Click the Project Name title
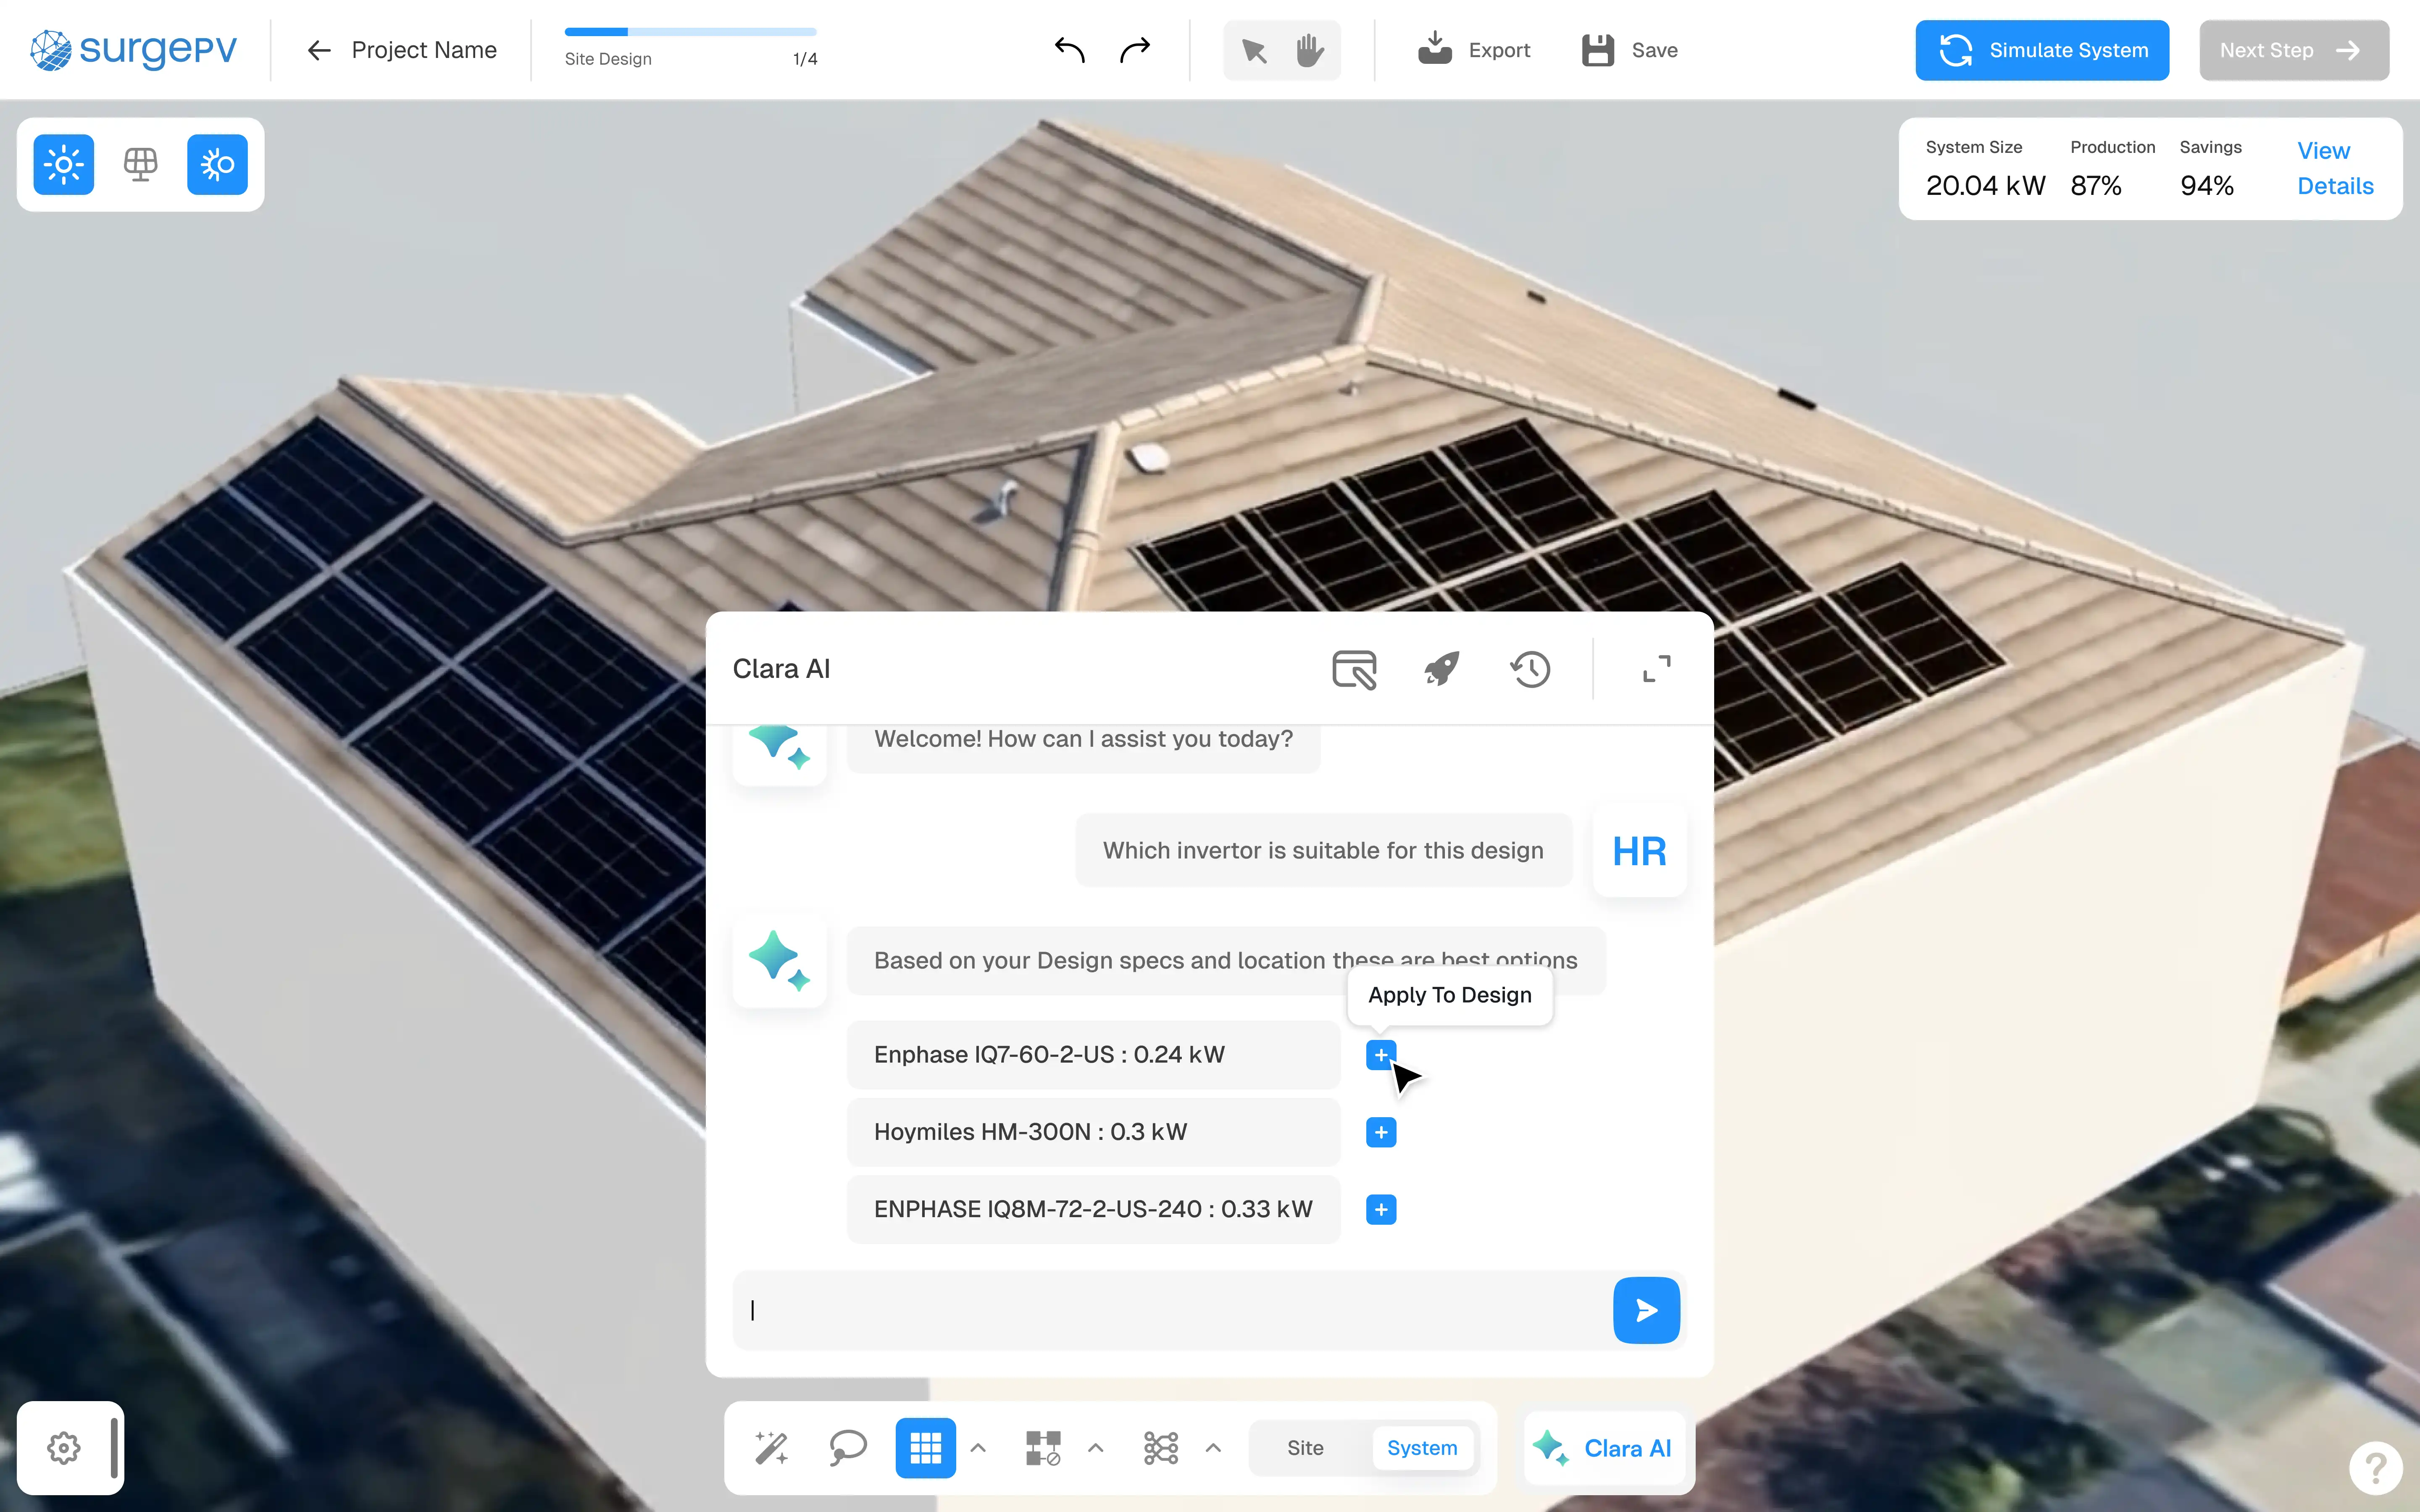Viewport: 2420px width, 1512px height. point(424,50)
